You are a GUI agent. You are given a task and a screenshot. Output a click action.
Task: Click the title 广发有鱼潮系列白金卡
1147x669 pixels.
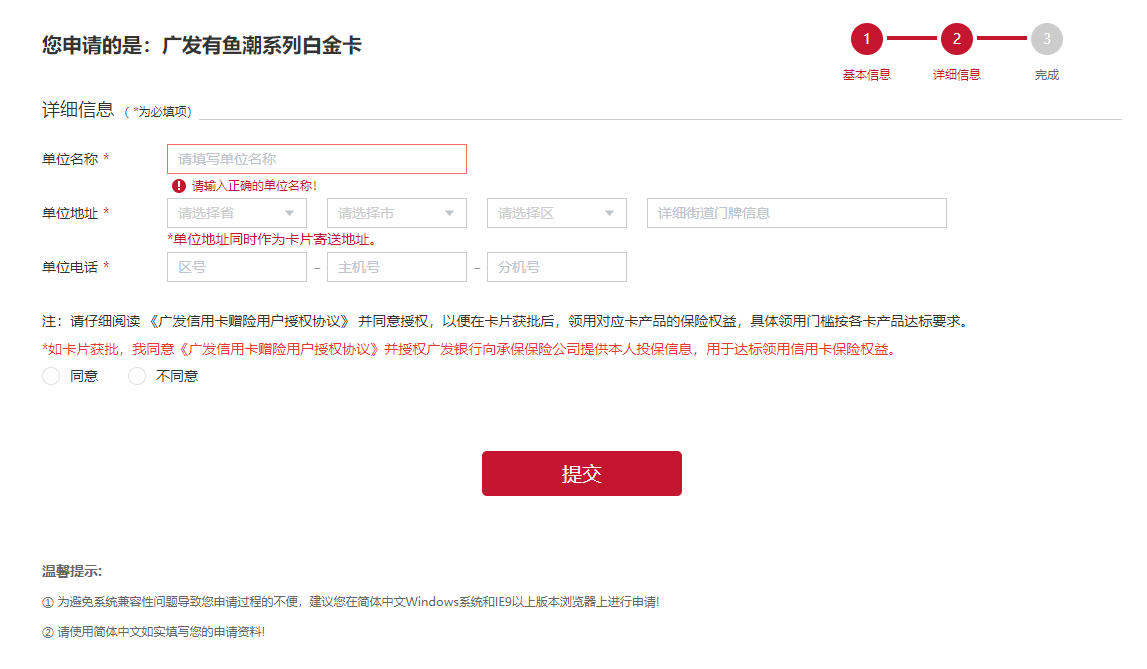pos(262,45)
